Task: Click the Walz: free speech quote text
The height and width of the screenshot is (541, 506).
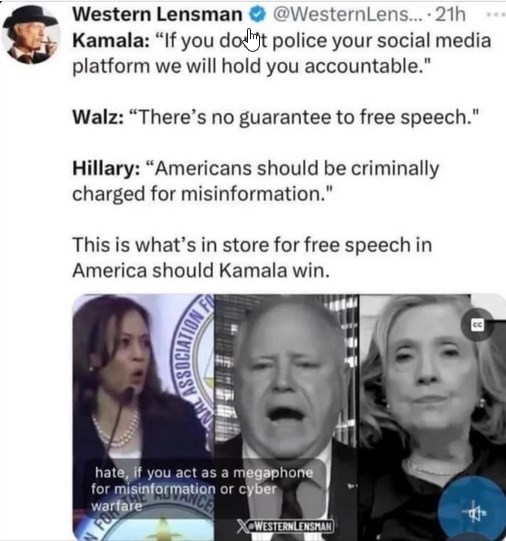Action: [x=276, y=117]
